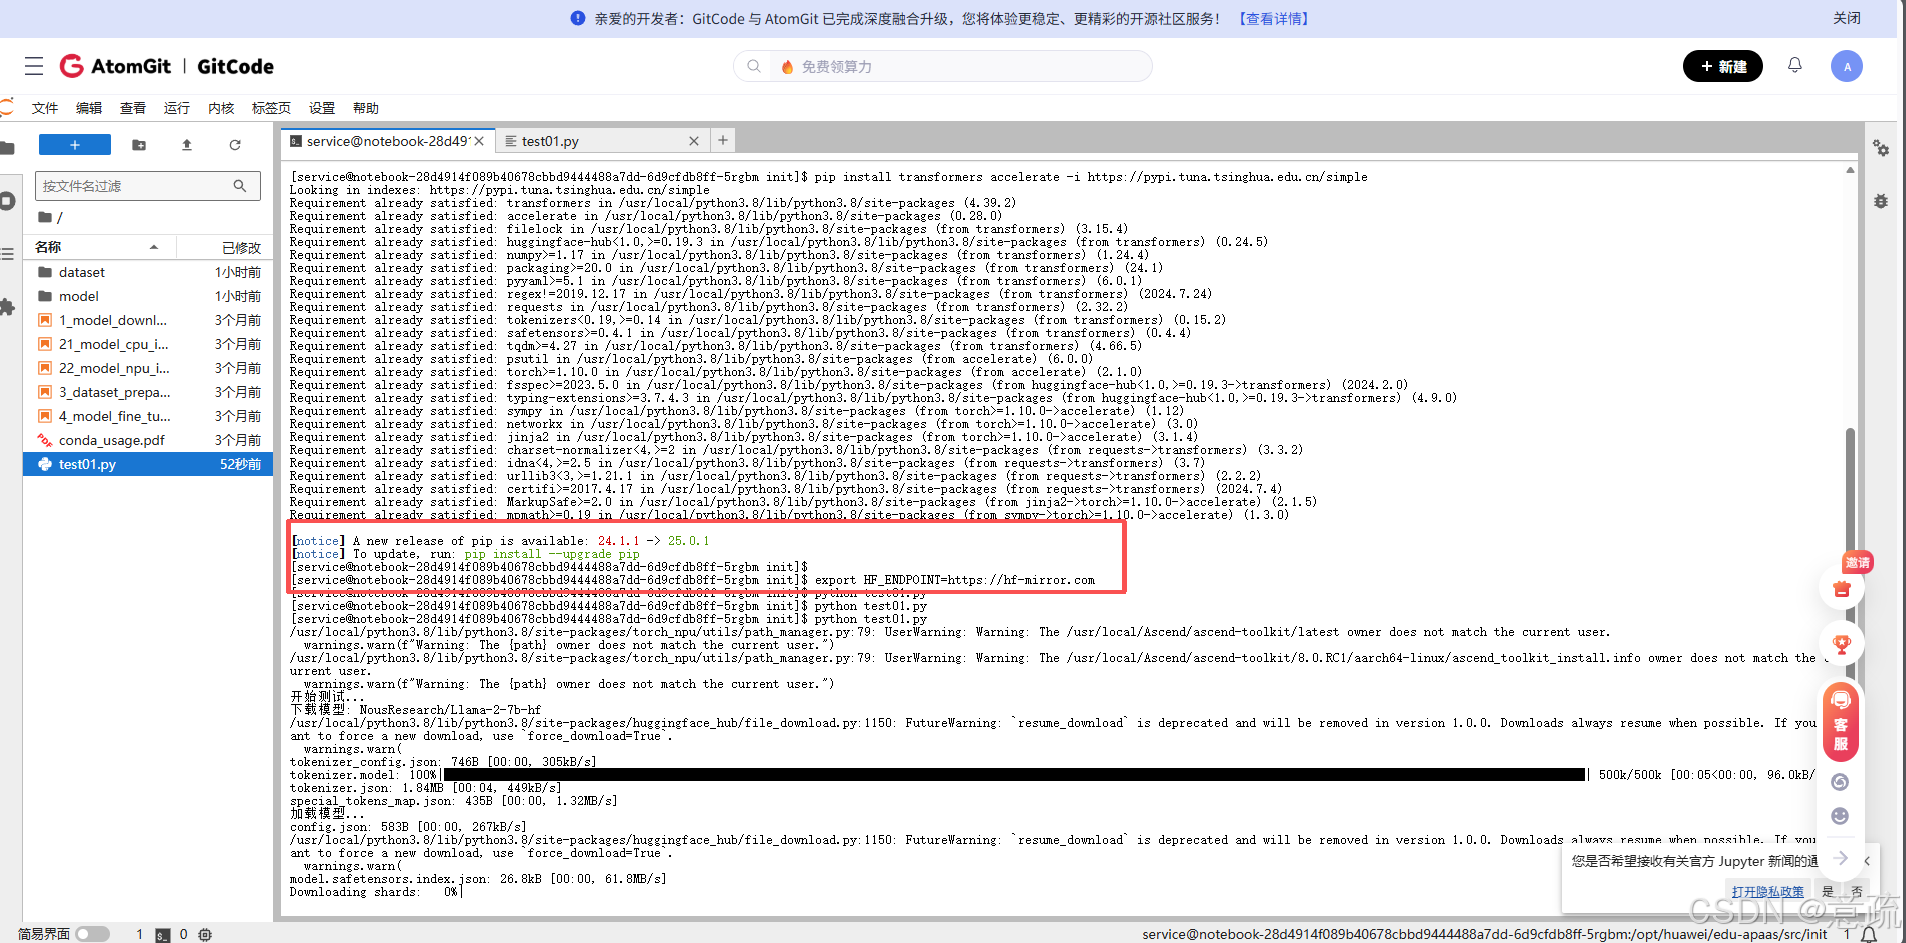The height and width of the screenshot is (943, 1906).
Task: Open the running terminals and kernels sidebar tab
Action: (x=7, y=200)
